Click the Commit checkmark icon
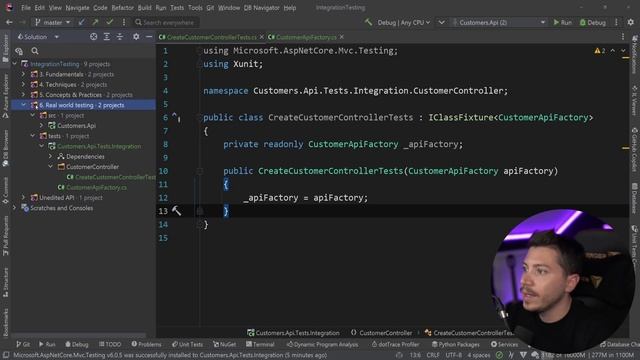The height and width of the screenshot is (360, 640). point(109,22)
